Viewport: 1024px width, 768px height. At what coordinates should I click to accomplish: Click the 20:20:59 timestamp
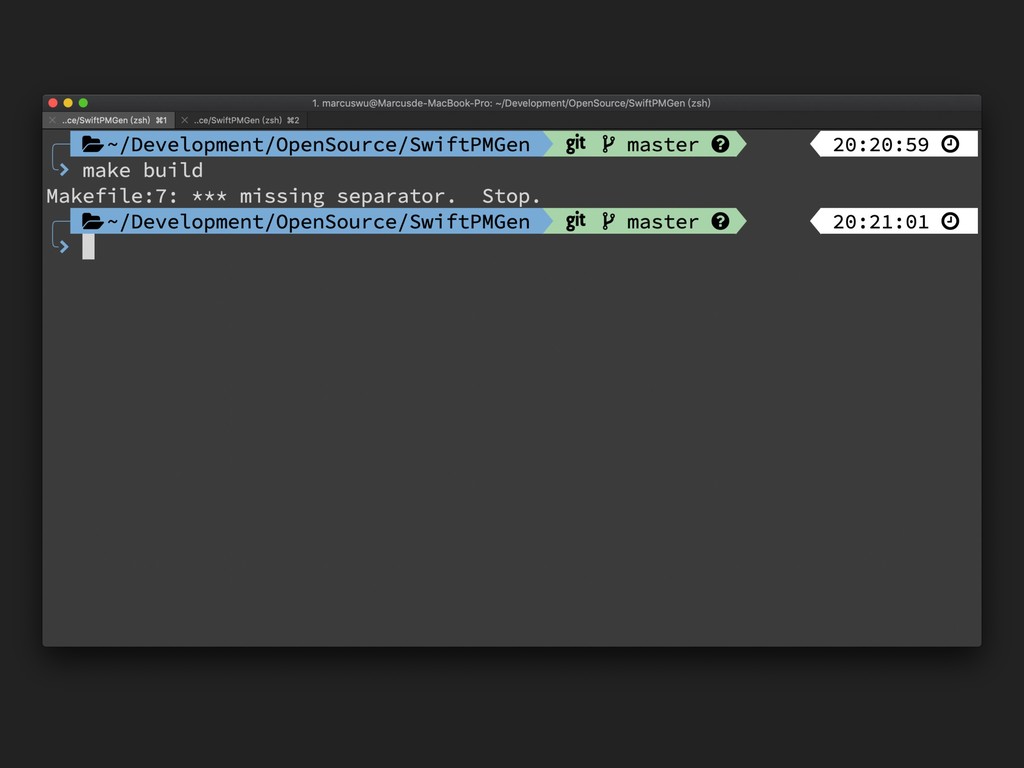point(880,145)
